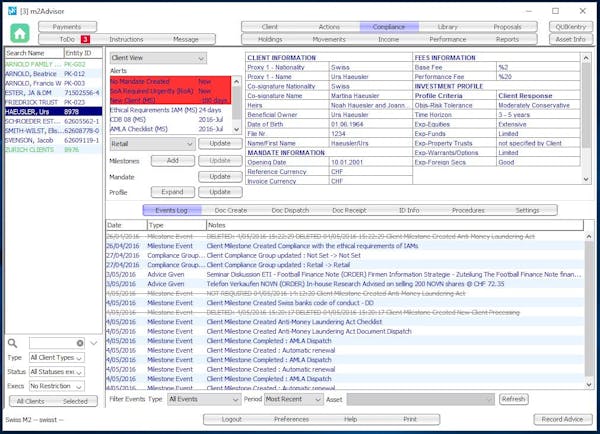The height and width of the screenshot is (434, 600).
Task: Open the Execs No Restriction dropdown
Action: [57, 386]
